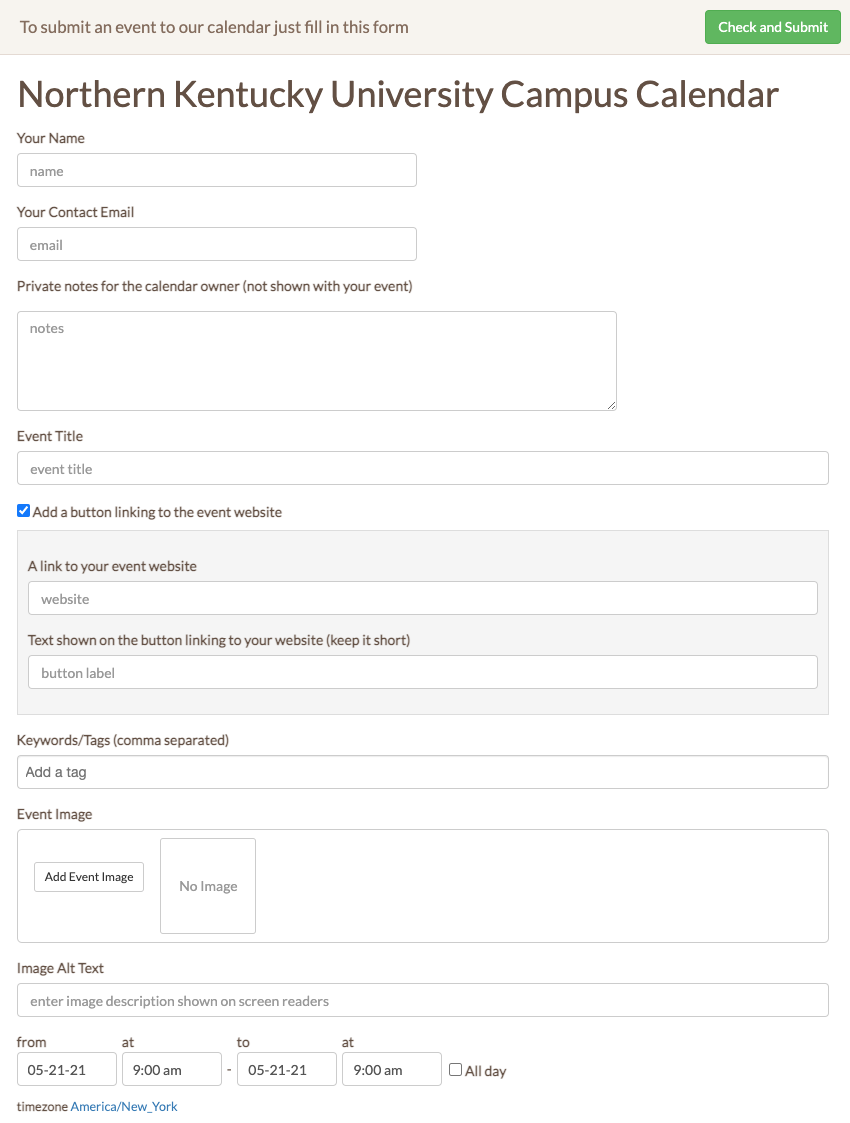850x1123 pixels.
Task: Focus the Event Title field
Action: [x=422, y=468]
